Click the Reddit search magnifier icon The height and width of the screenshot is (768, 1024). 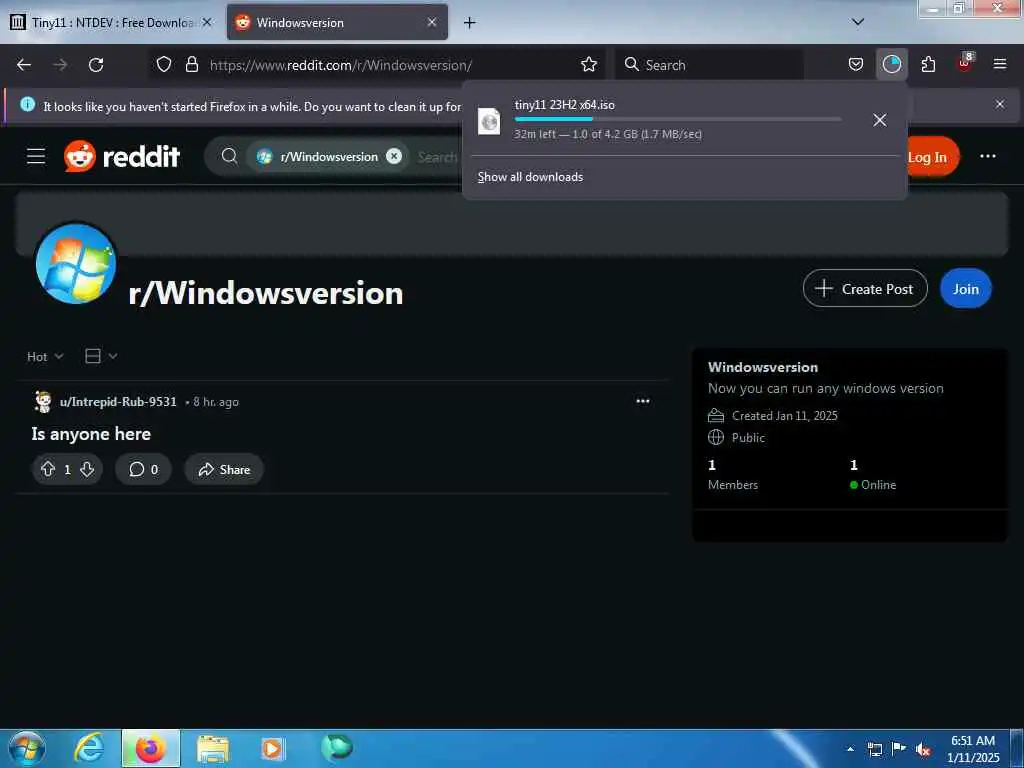pos(229,156)
